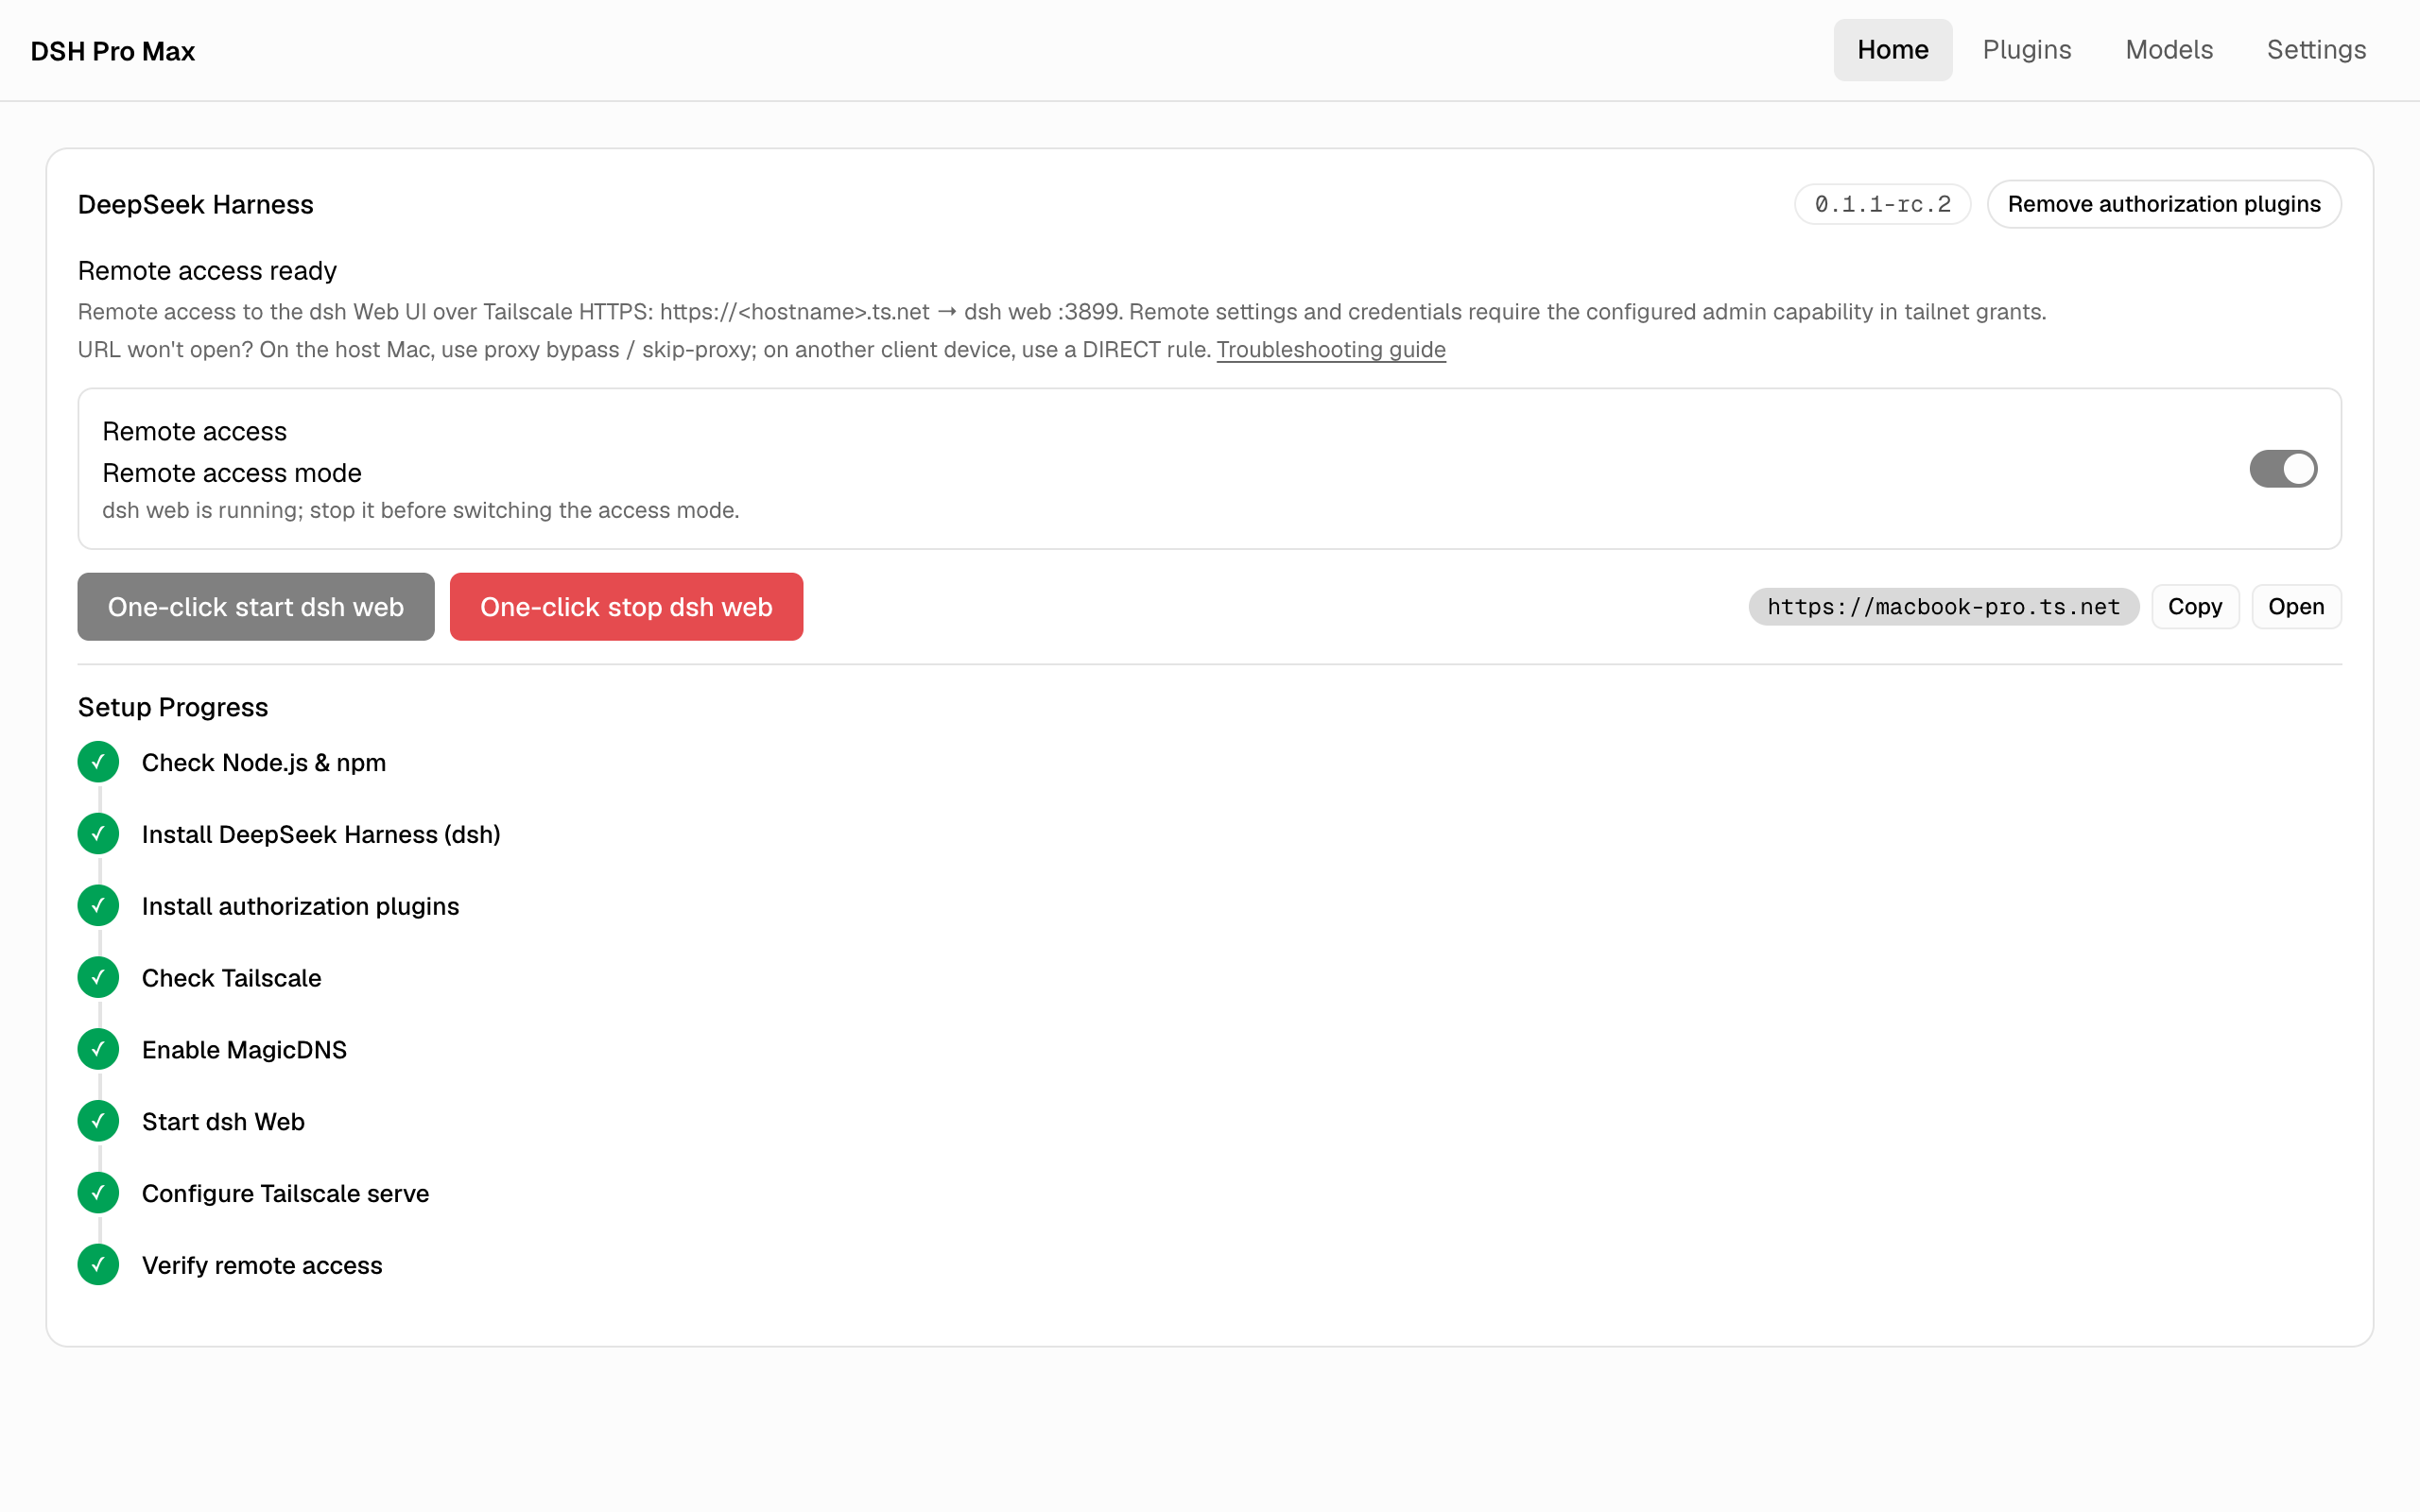Viewport: 2420px width, 1512px height.
Task: Click the check icon for Install DeepSeek Harness (dsh)
Action: 98,834
